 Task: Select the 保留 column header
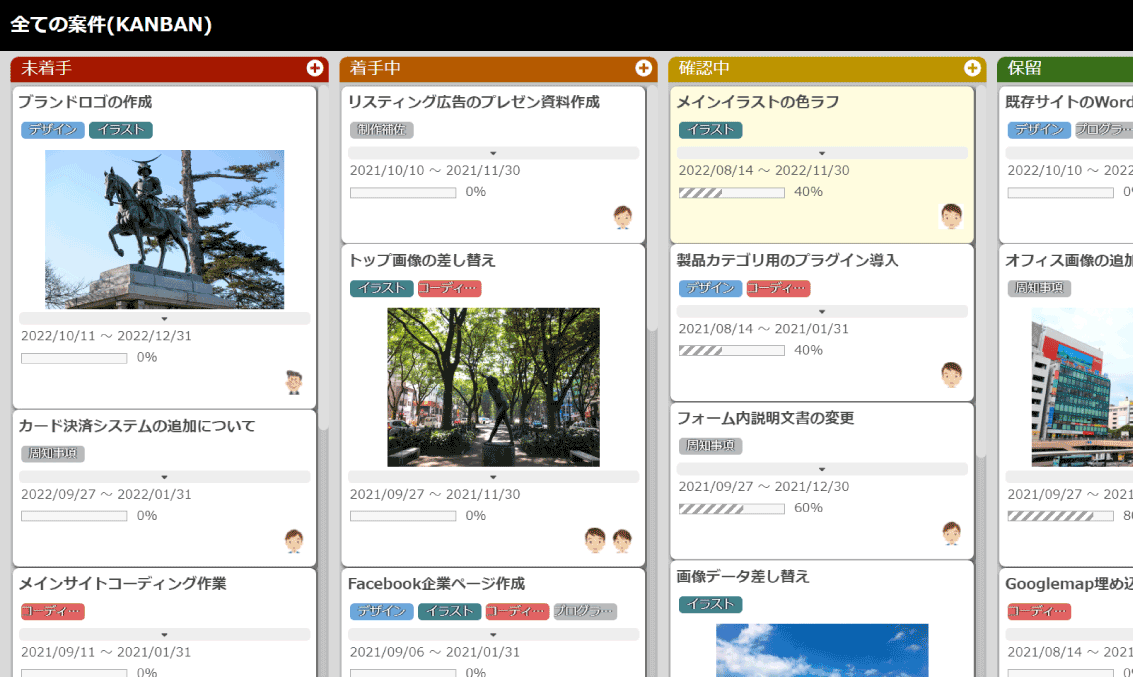pyautogui.click(x=1065, y=69)
